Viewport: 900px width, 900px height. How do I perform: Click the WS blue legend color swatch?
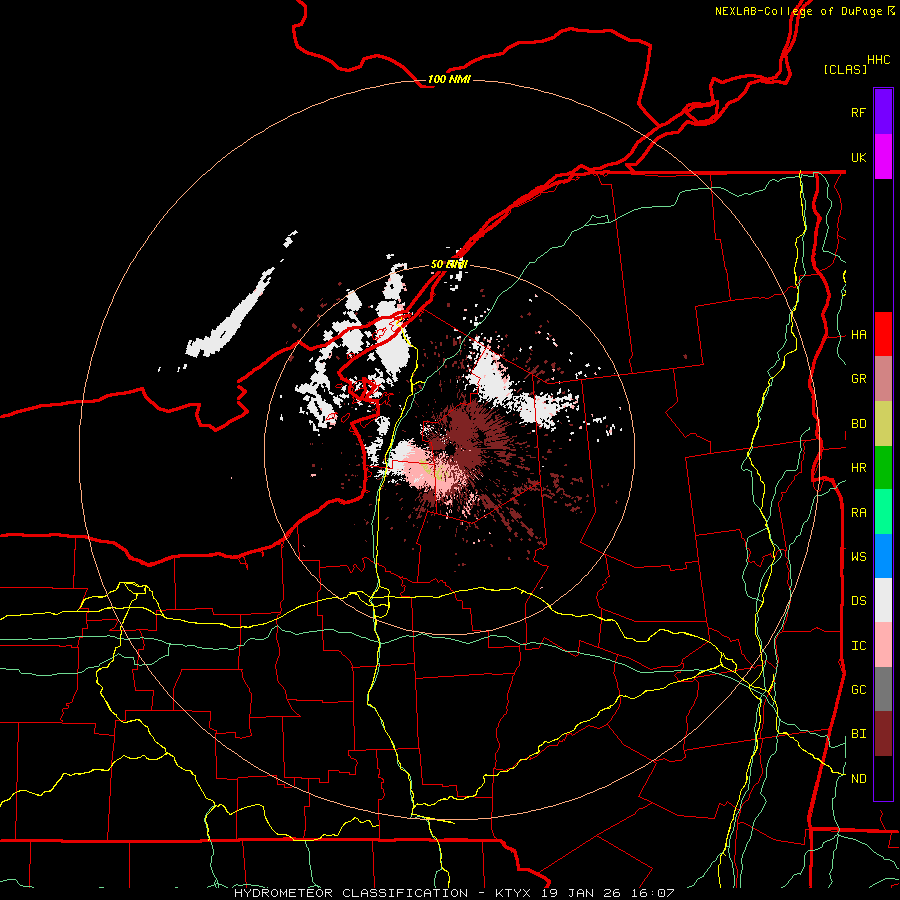pyautogui.click(x=883, y=556)
